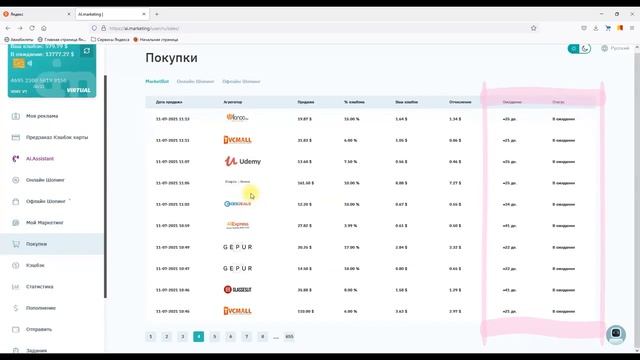640x360 pixels.
Task: Switch to light theme with sun toggle
Action: [573, 49]
